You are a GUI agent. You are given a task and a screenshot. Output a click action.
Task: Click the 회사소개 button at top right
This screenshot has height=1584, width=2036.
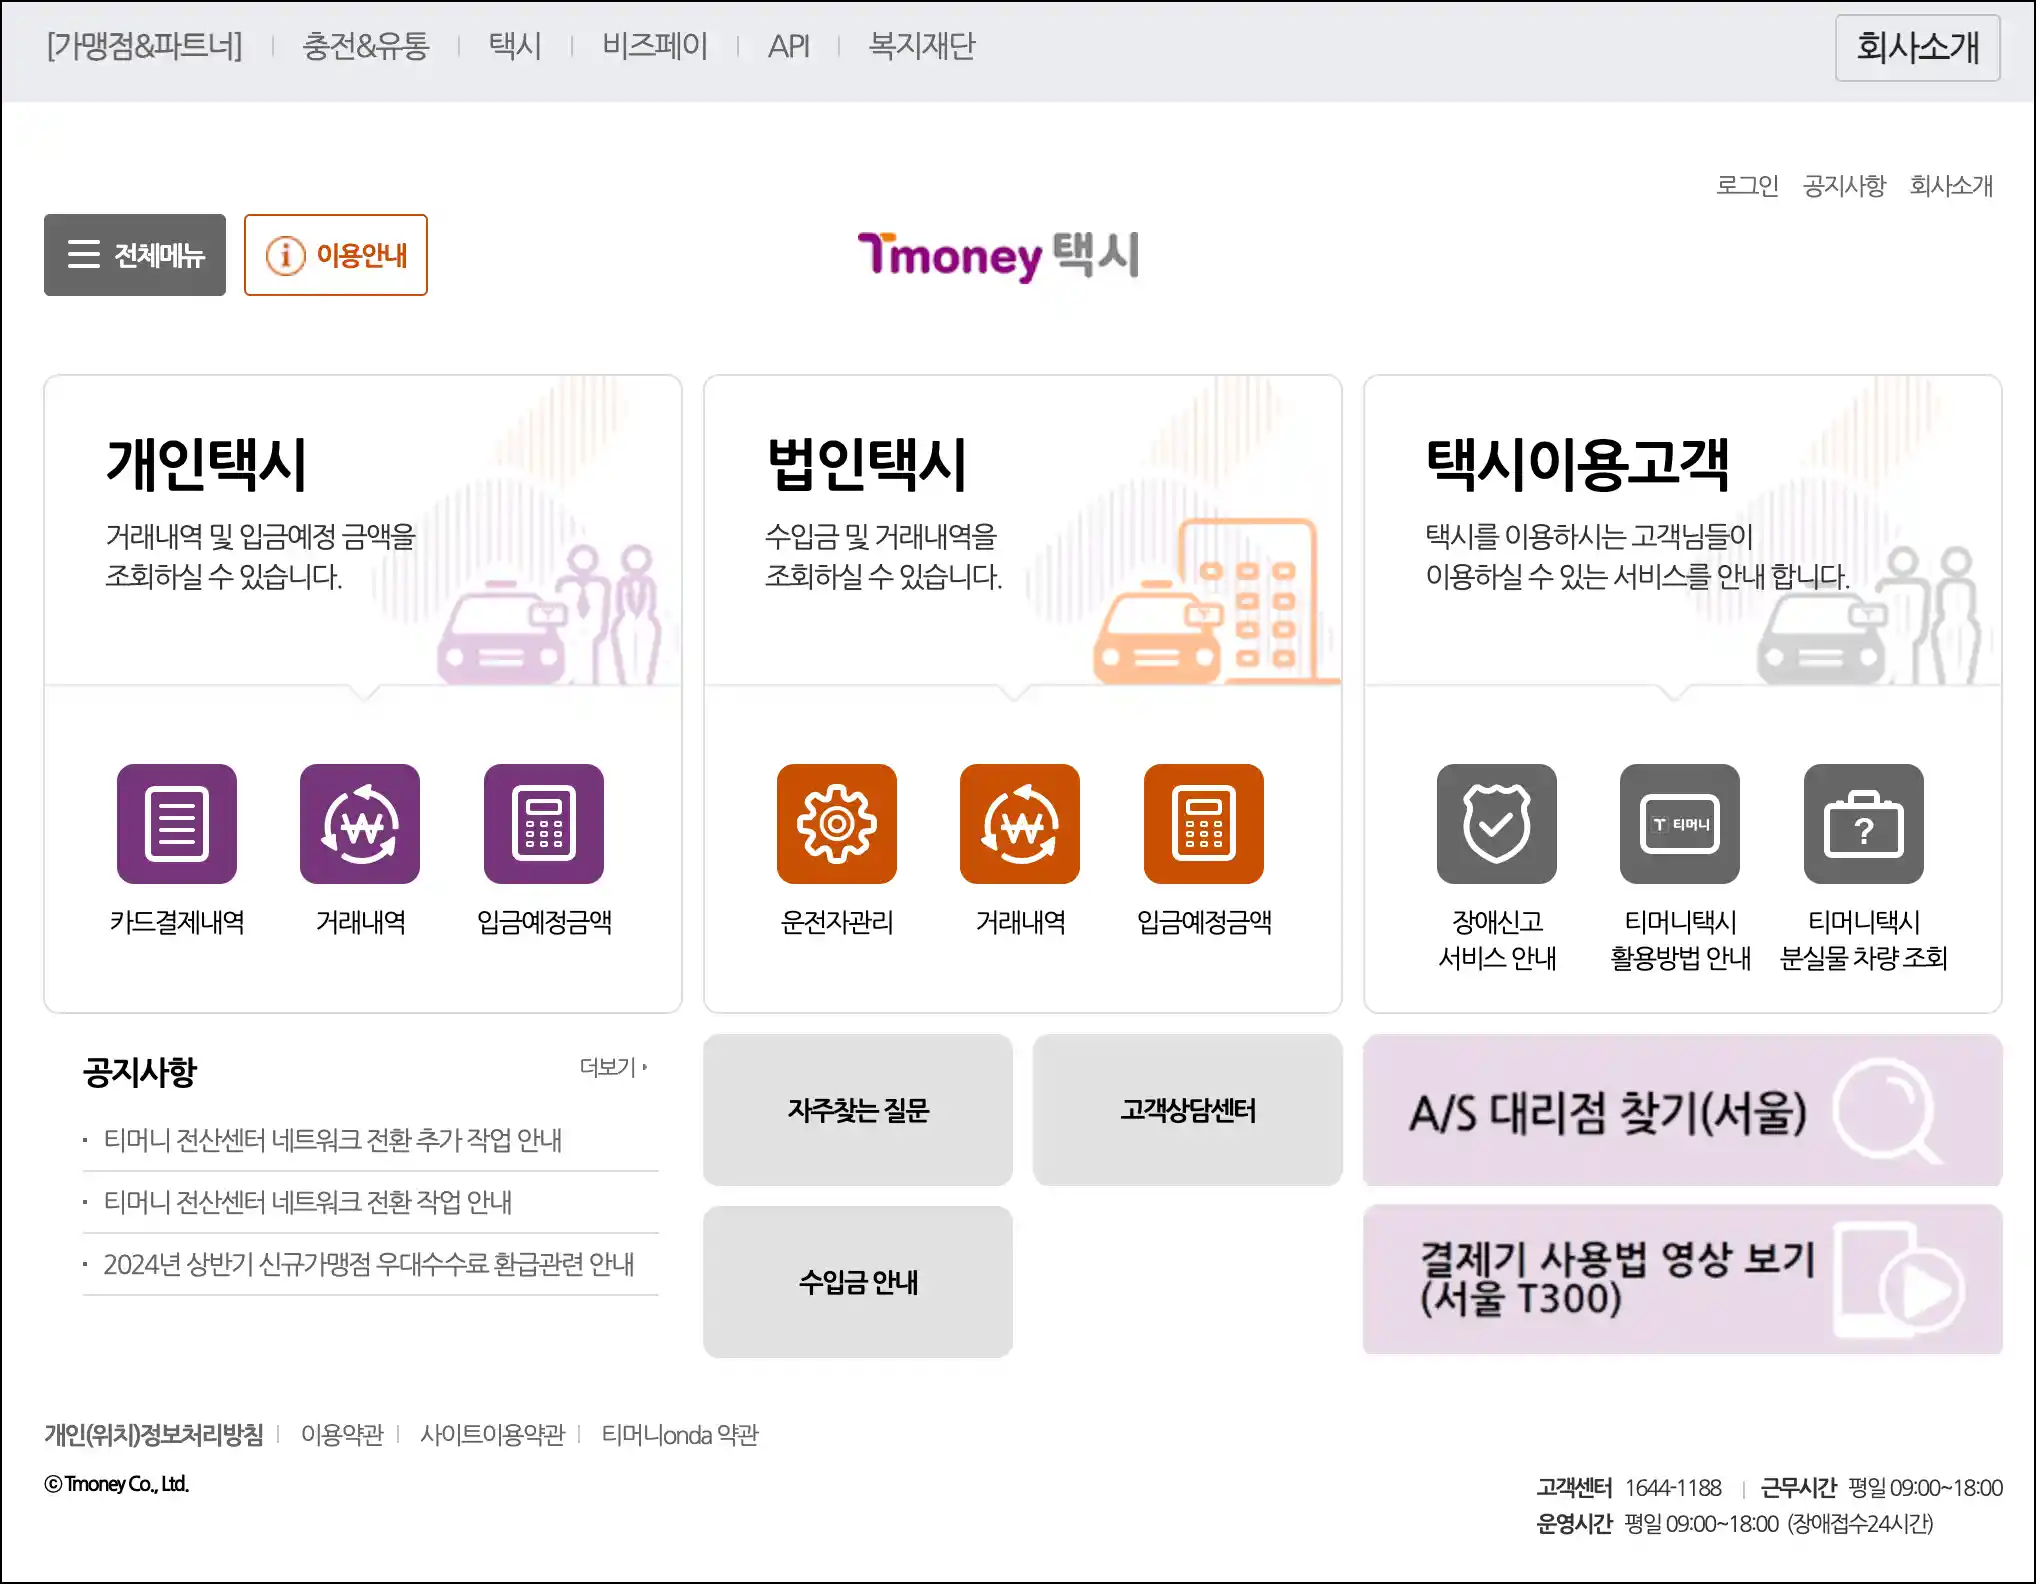click(1918, 48)
